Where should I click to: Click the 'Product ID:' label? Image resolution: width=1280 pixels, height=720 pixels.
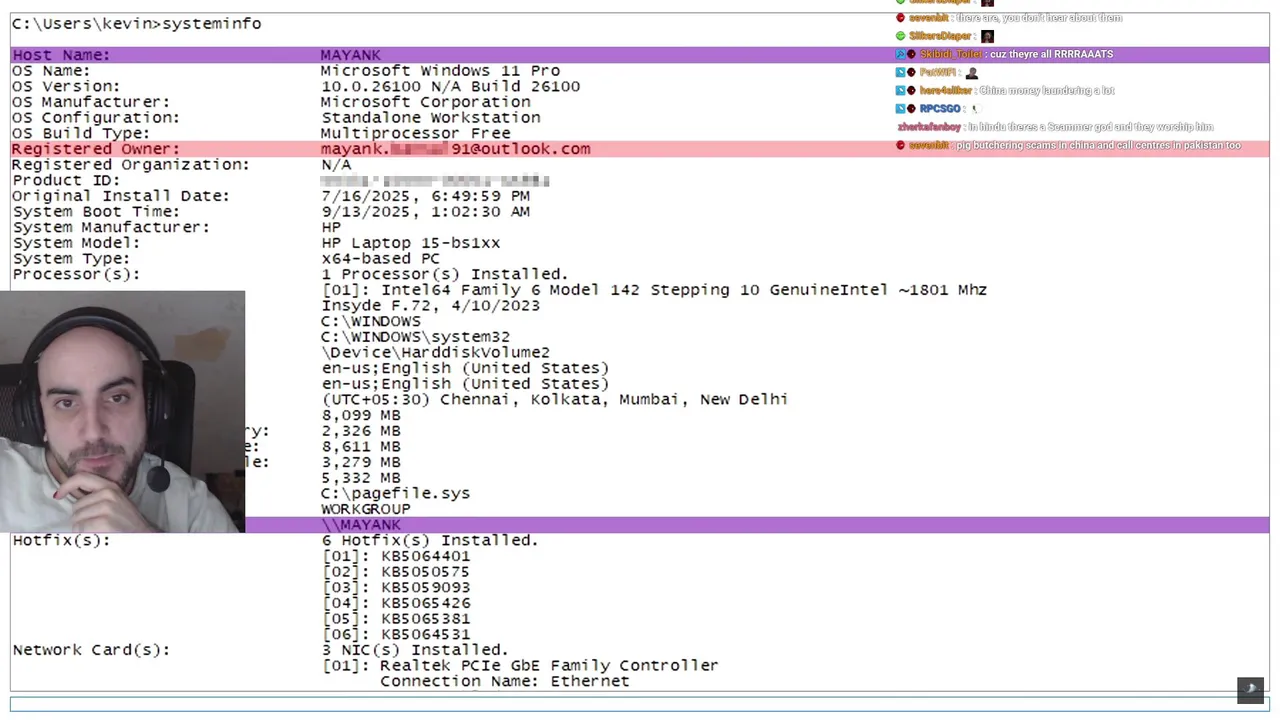coord(66,180)
